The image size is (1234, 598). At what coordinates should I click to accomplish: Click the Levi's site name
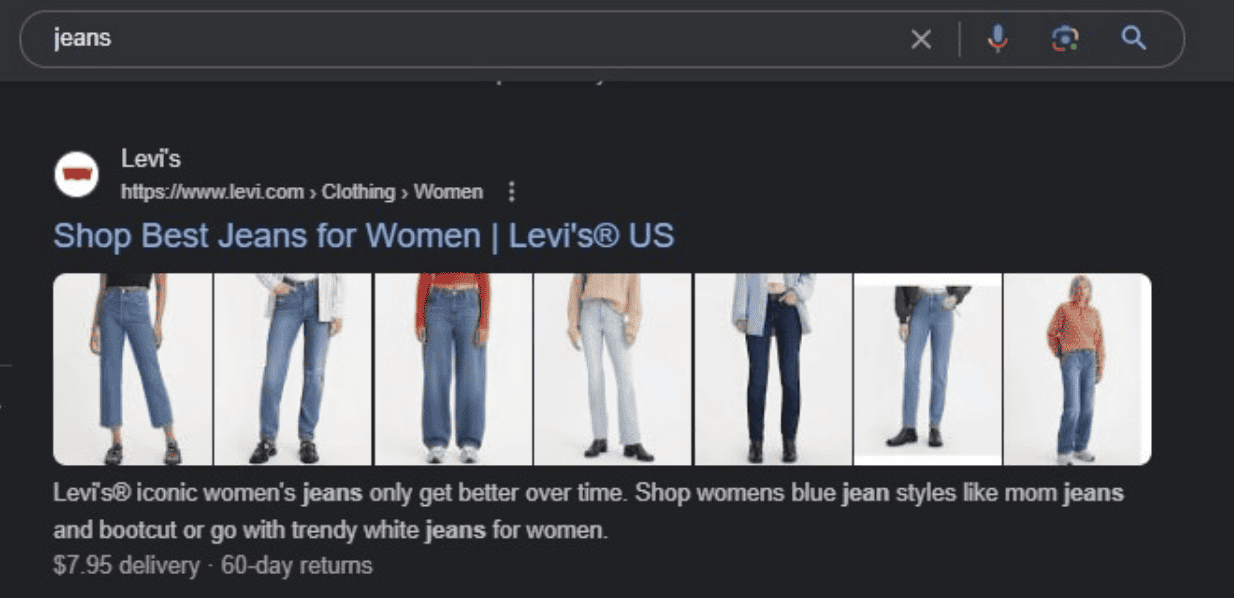click(151, 159)
